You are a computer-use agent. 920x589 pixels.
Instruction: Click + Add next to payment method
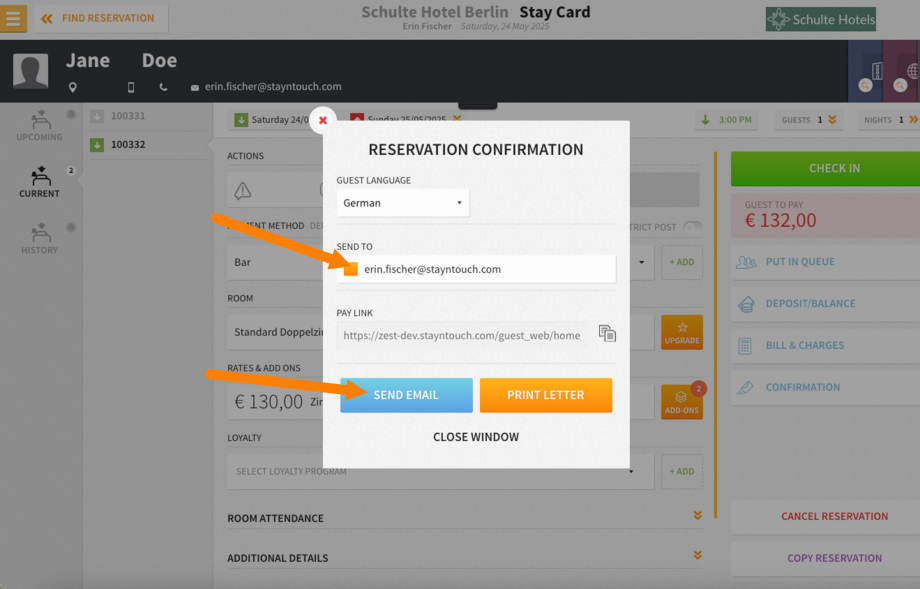point(682,262)
